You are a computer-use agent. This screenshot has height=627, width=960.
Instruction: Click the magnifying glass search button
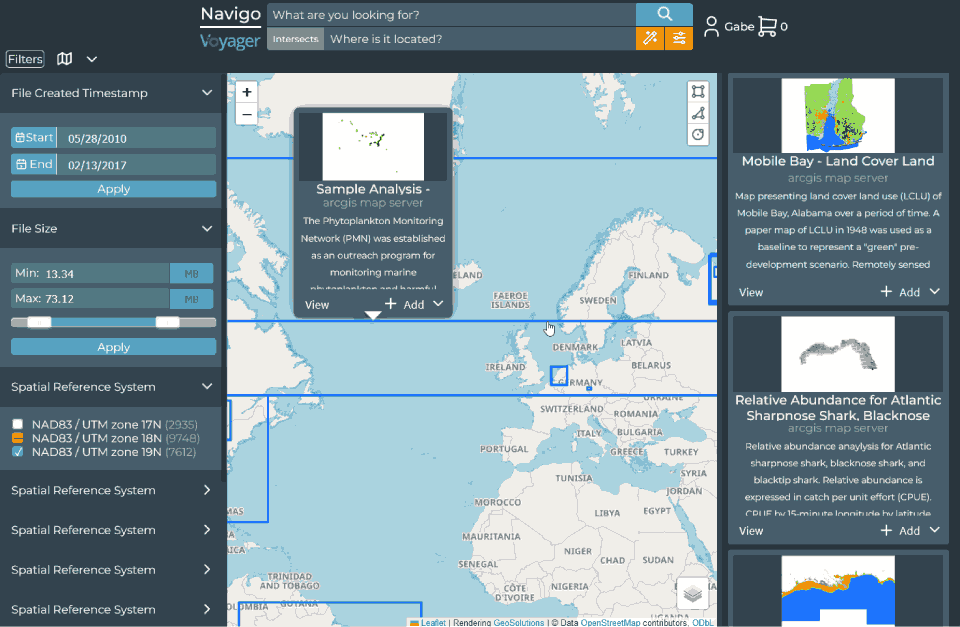pos(664,14)
